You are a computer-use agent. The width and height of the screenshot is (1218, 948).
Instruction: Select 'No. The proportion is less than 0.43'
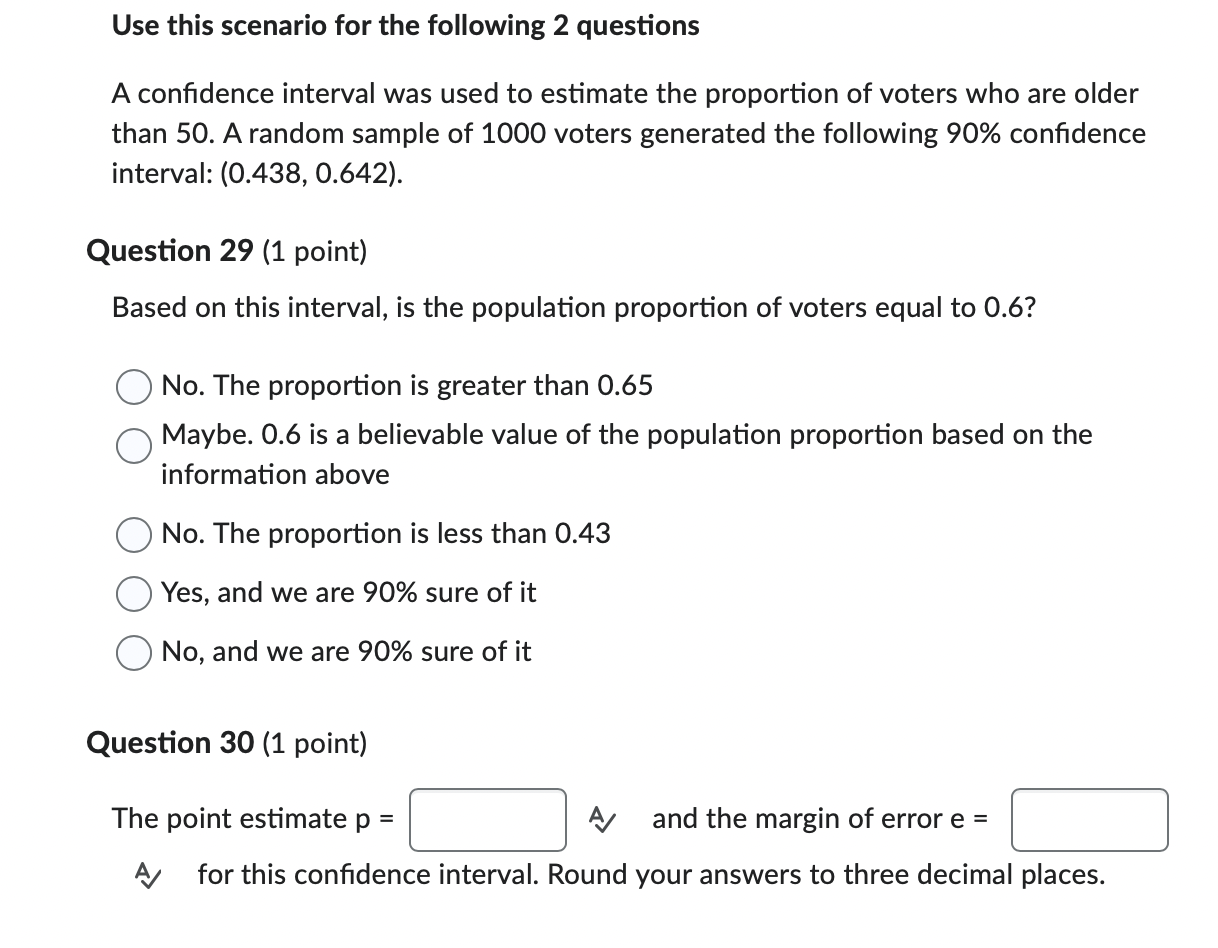pos(132,534)
